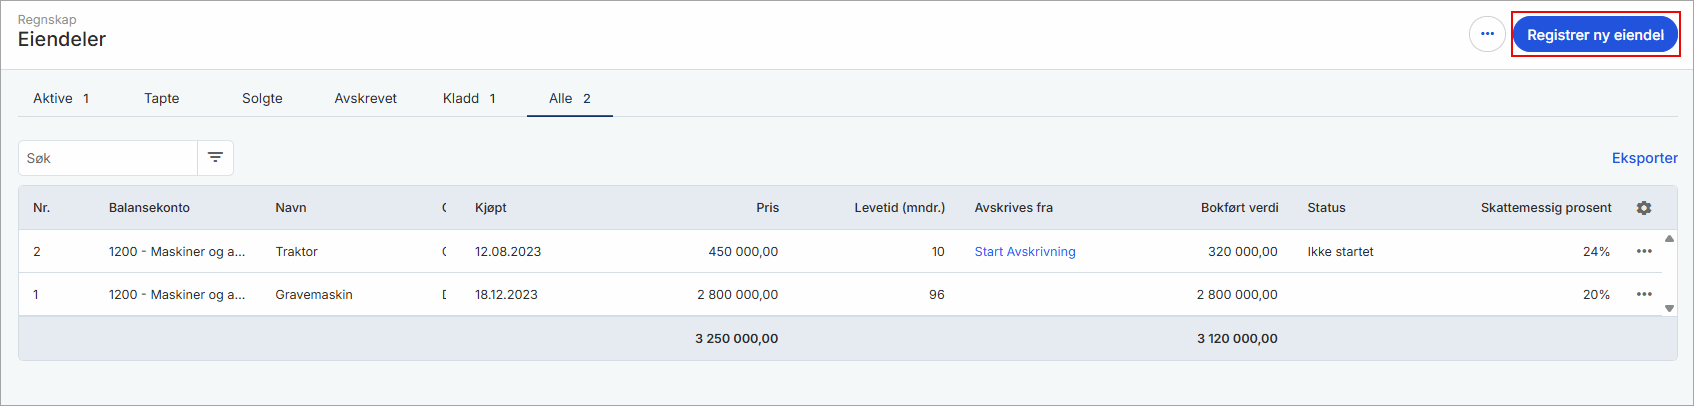Click Registrer ny eiendel button
The height and width of the screenshot is (406, 1694).
[x=1595, y=35]
